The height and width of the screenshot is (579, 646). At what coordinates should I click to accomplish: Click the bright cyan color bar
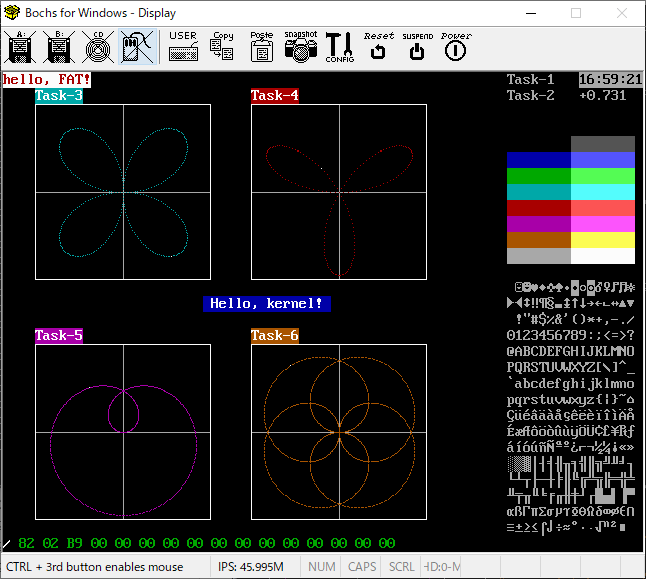[603, 192]
